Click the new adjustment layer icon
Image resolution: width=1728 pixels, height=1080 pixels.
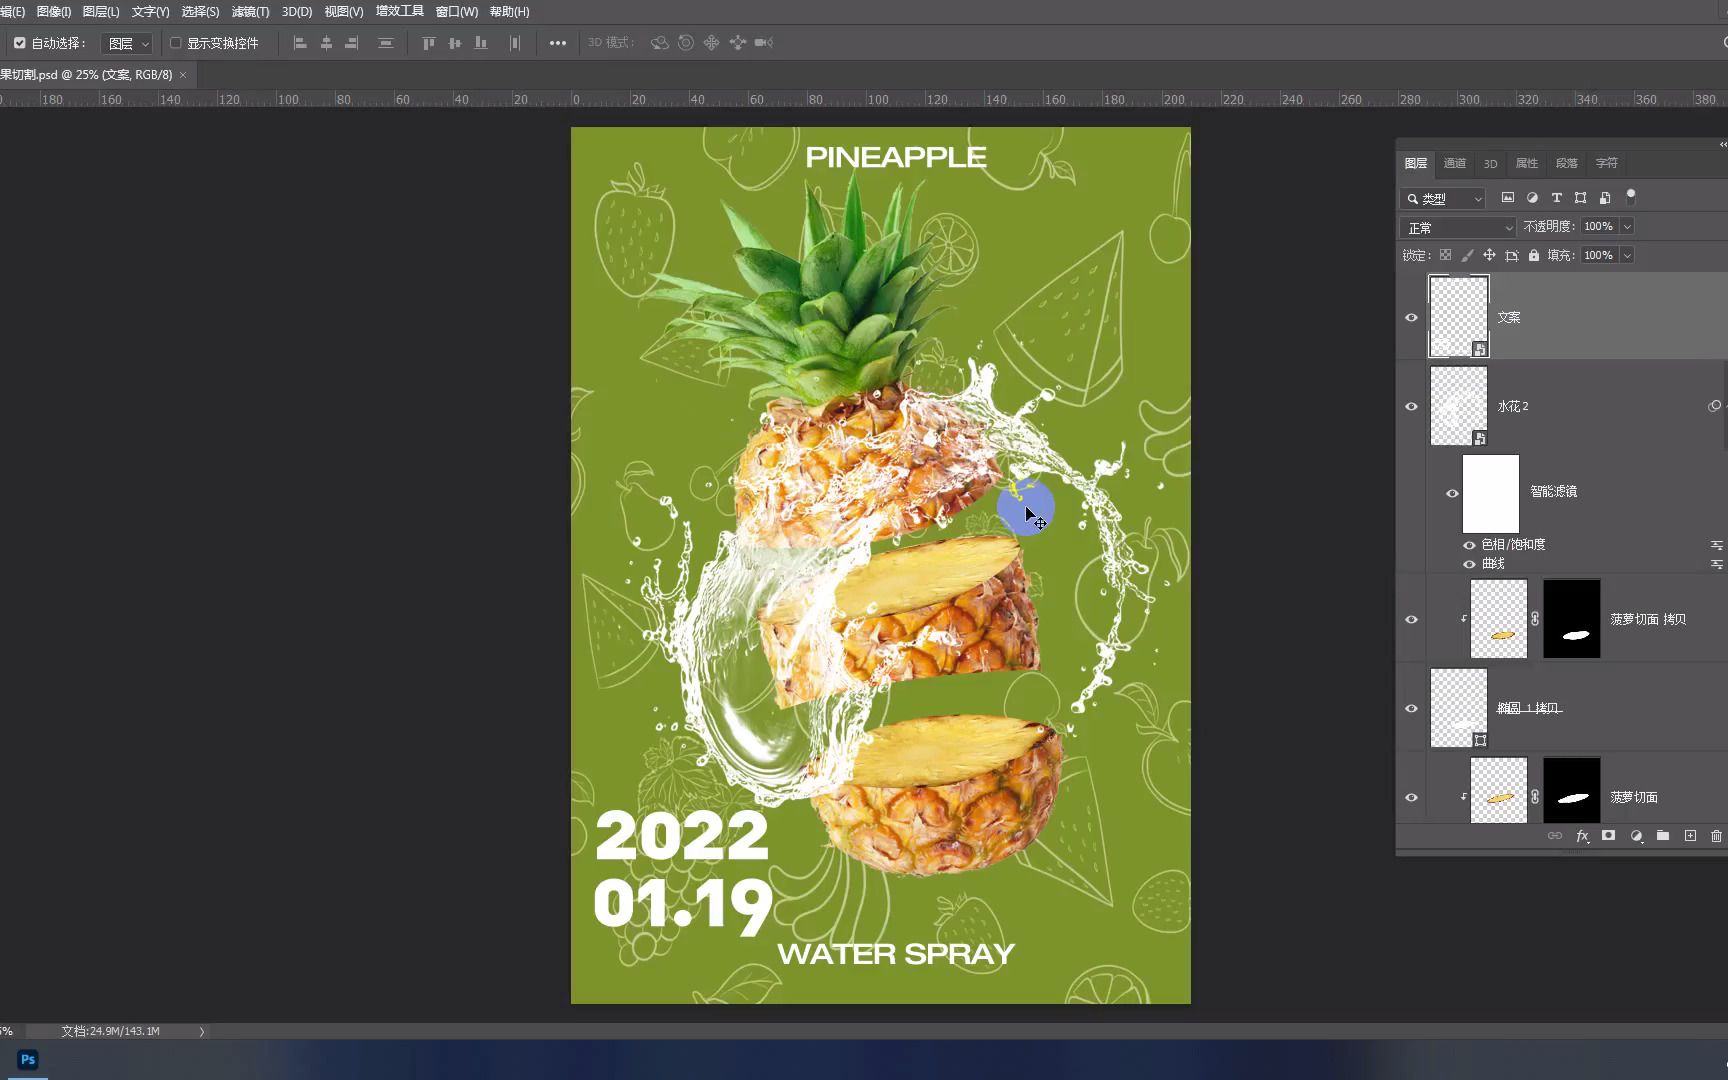click(x=1637, y=836)
